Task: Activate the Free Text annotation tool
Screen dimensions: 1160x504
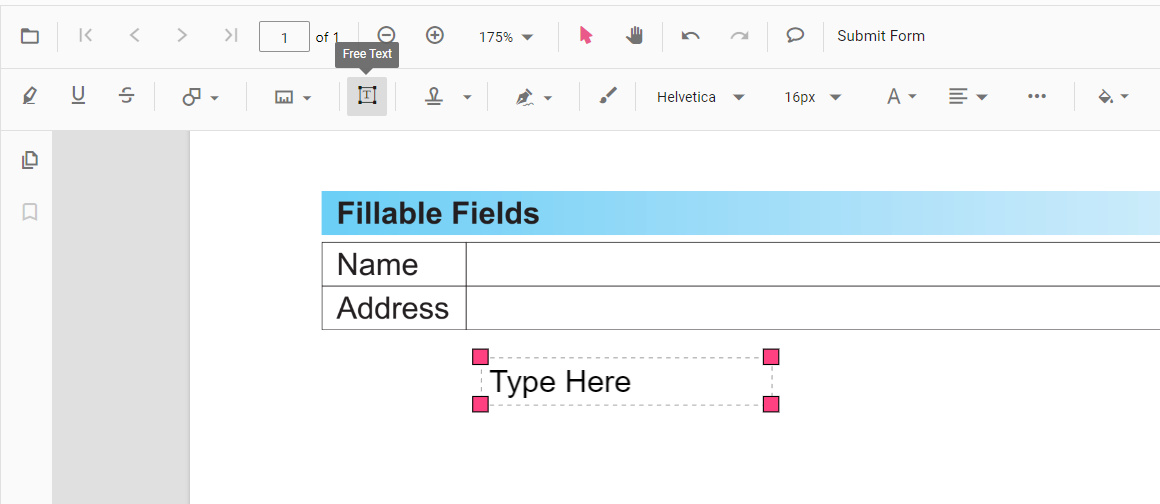Action: pos(367,96)
